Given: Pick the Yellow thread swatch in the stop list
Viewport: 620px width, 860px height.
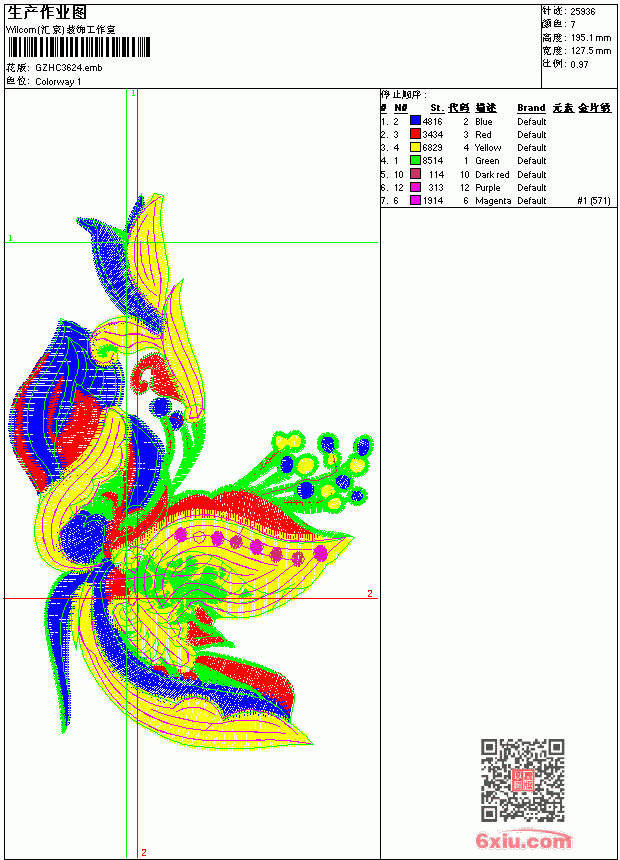Looking at the screenshot, I should tap(415, 147).
